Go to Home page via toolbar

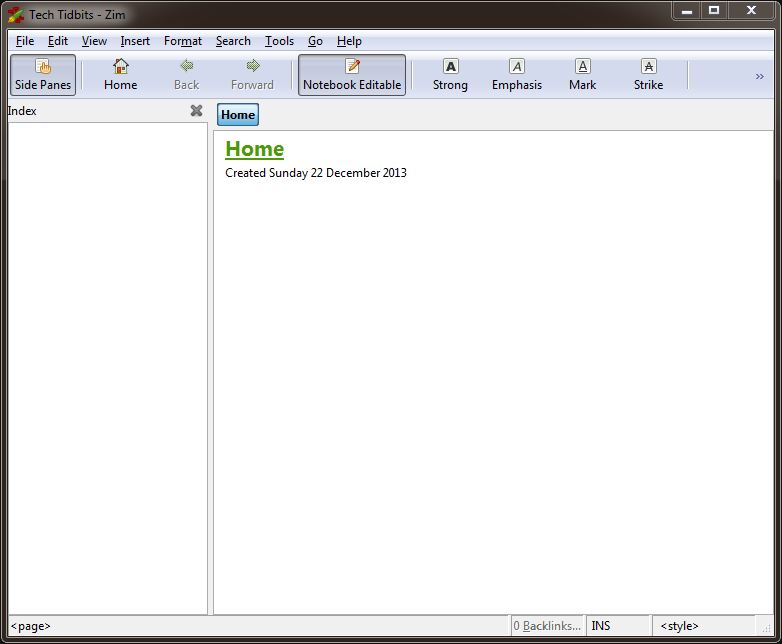point(121,75)
